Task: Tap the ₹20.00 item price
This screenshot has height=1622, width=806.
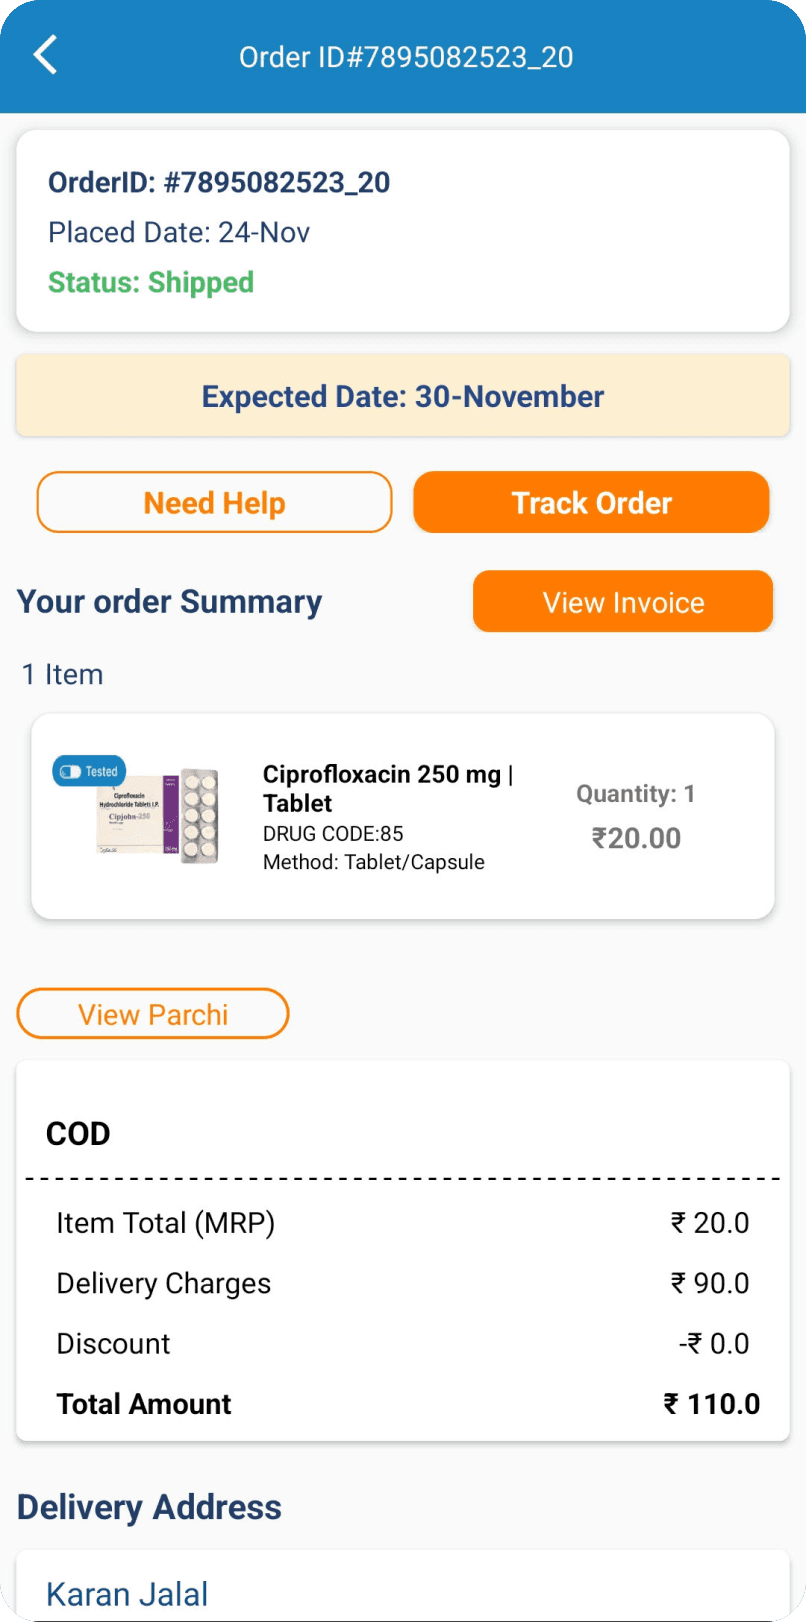Action: [636, 838]
